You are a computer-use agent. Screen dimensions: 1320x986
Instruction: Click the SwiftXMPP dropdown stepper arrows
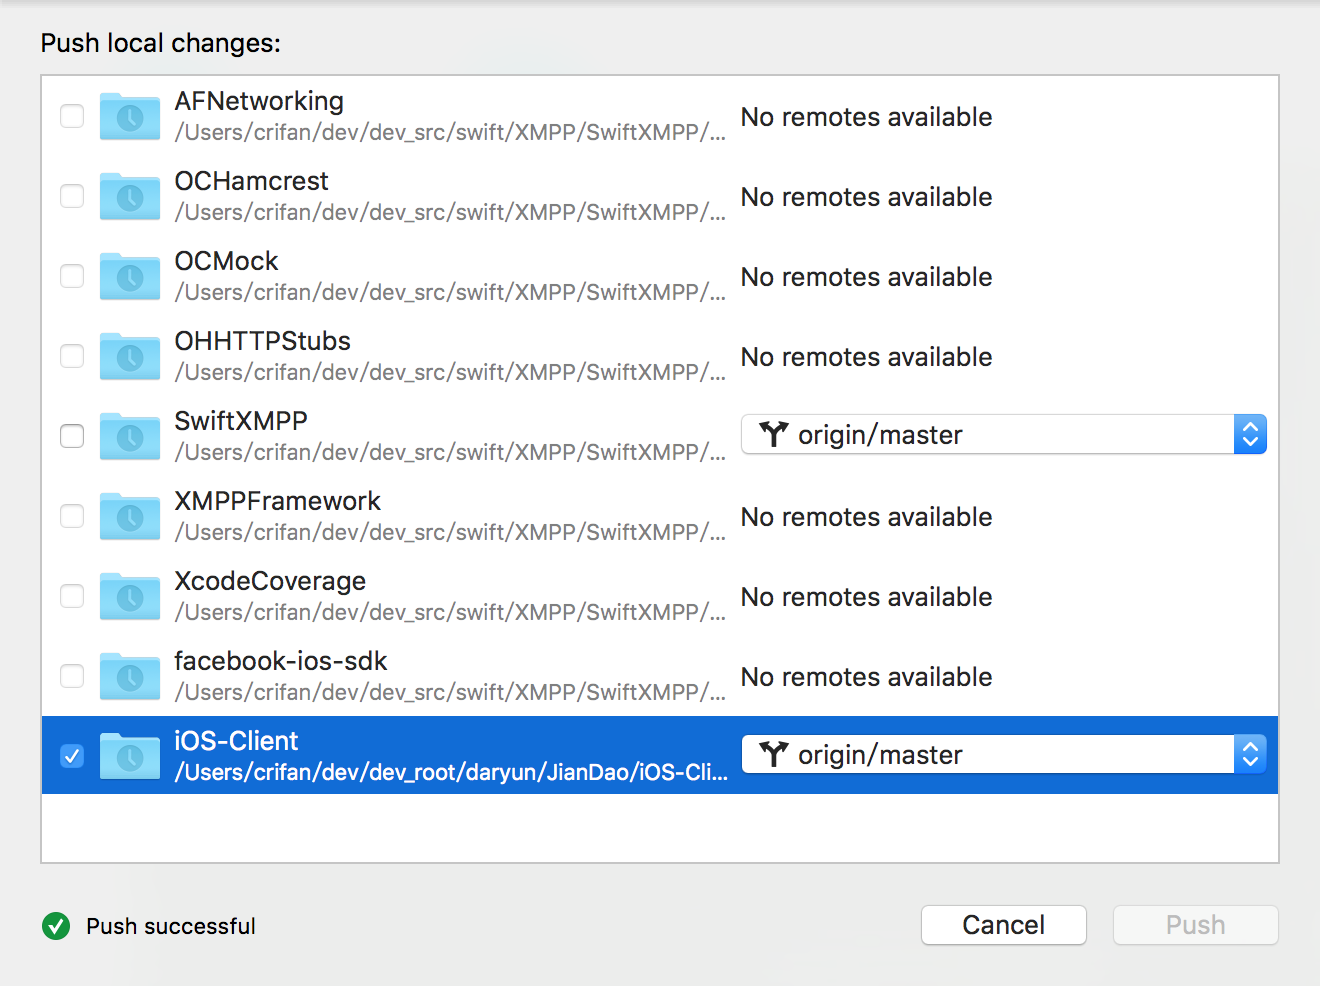tap(1250, 435)
